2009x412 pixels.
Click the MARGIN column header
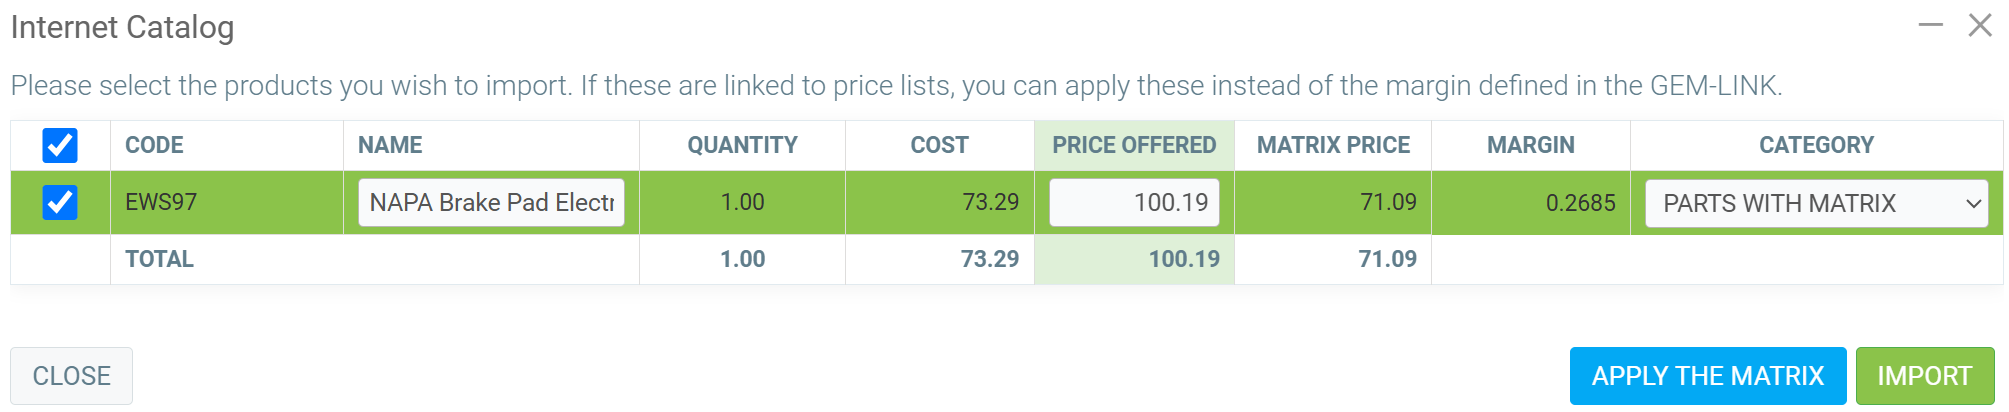(x=1530, y=146)
